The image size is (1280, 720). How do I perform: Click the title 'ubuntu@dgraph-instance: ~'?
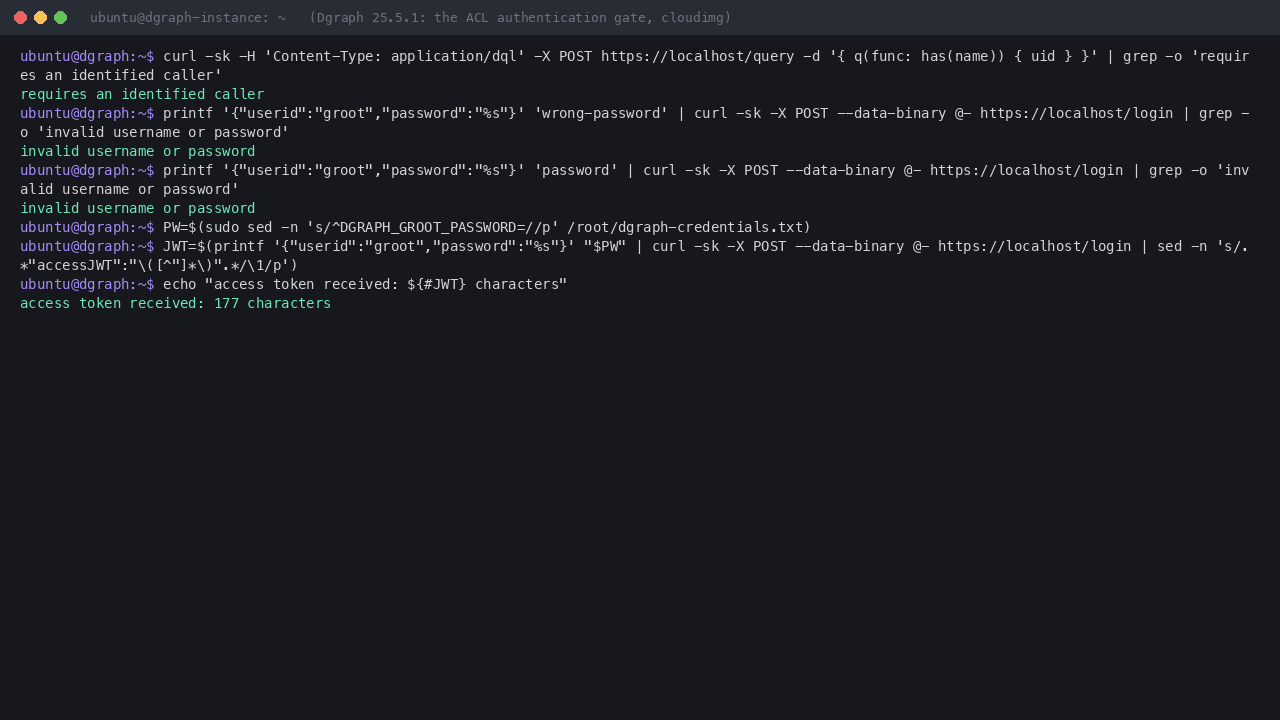coord(188,18)
